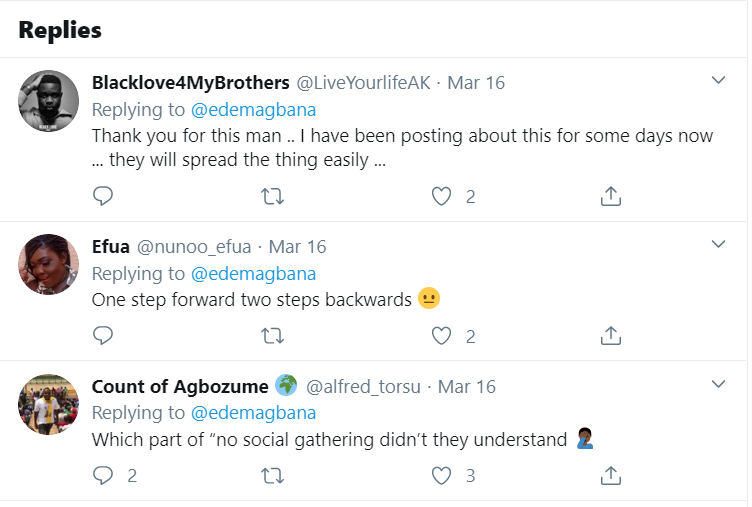
Task: View Efua's profile avatar
Action: click(x=49, y=264)
